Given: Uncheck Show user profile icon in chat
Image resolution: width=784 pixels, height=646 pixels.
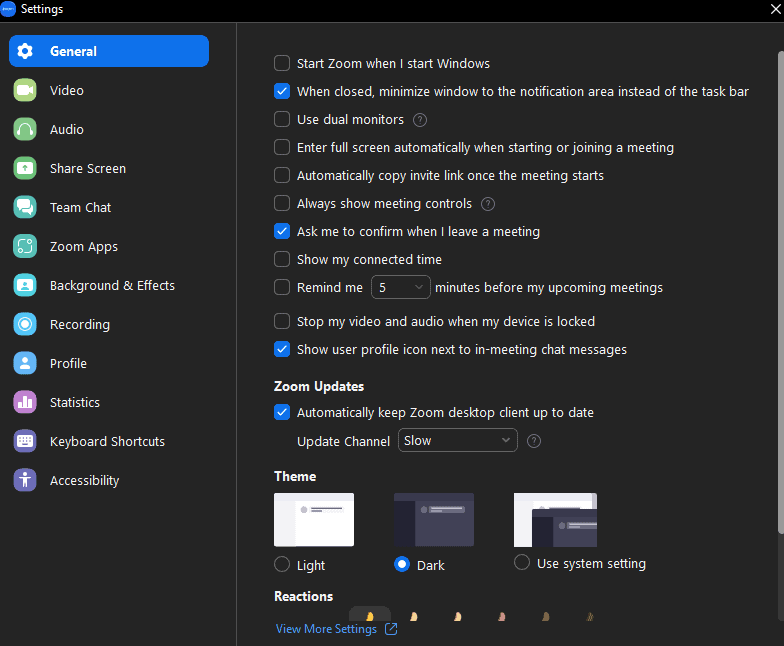Looking at the screenshot, I should [x=282, y=349].
